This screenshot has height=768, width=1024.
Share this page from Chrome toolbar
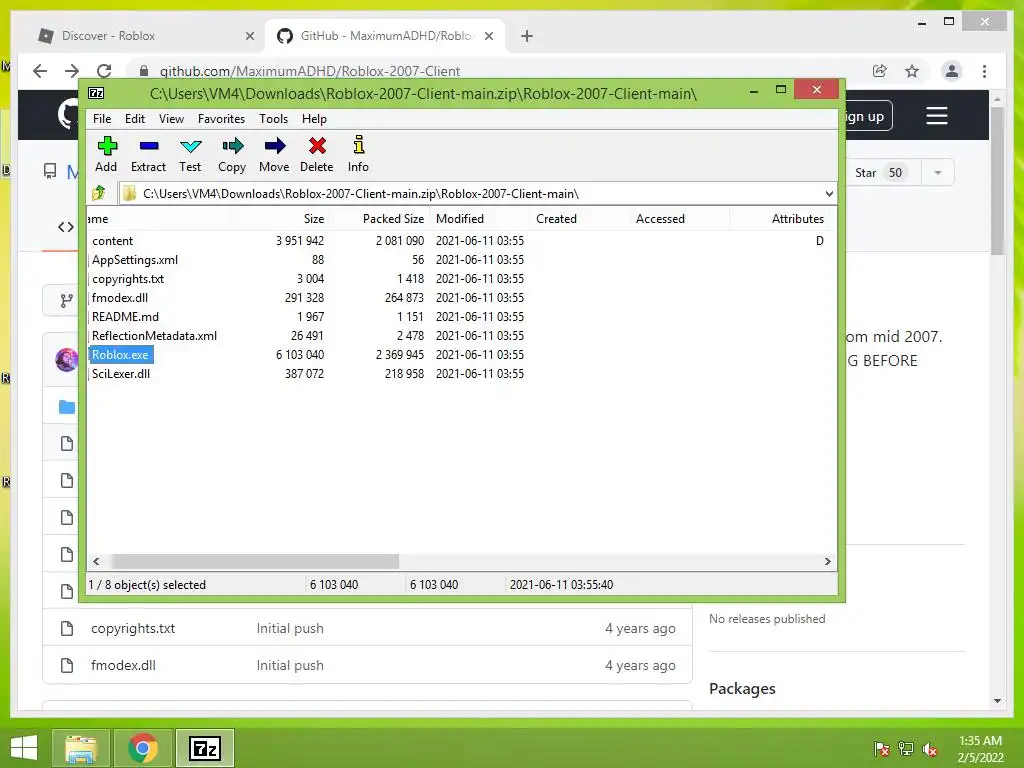(x=880, y=71)
